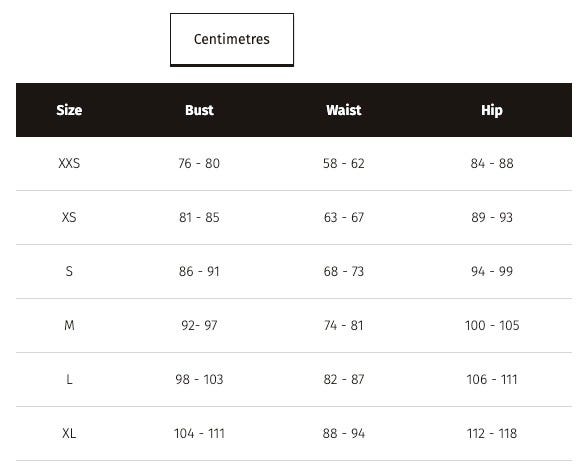This screenshot has width=588, height=472.
Task: Click the Hip column header
Action: pos(492,110)
